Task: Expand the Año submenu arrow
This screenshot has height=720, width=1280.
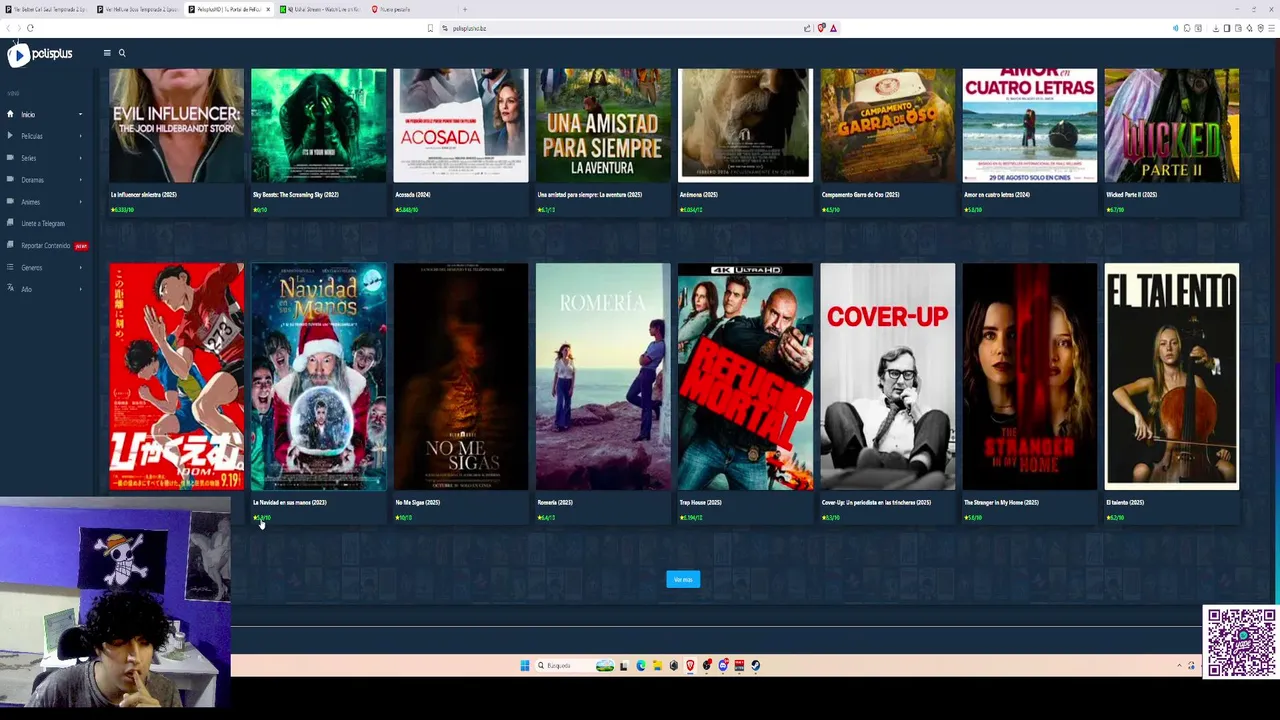Action: coord(80,289)
